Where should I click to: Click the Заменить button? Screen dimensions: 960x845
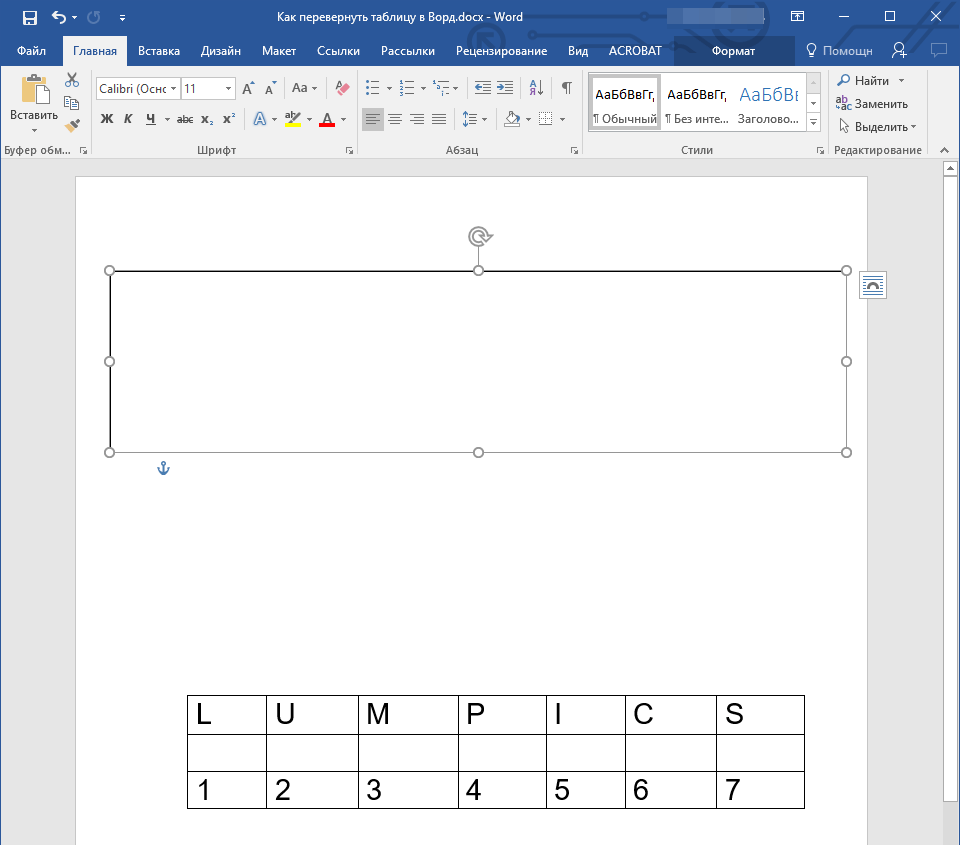(x=873, y=103)
